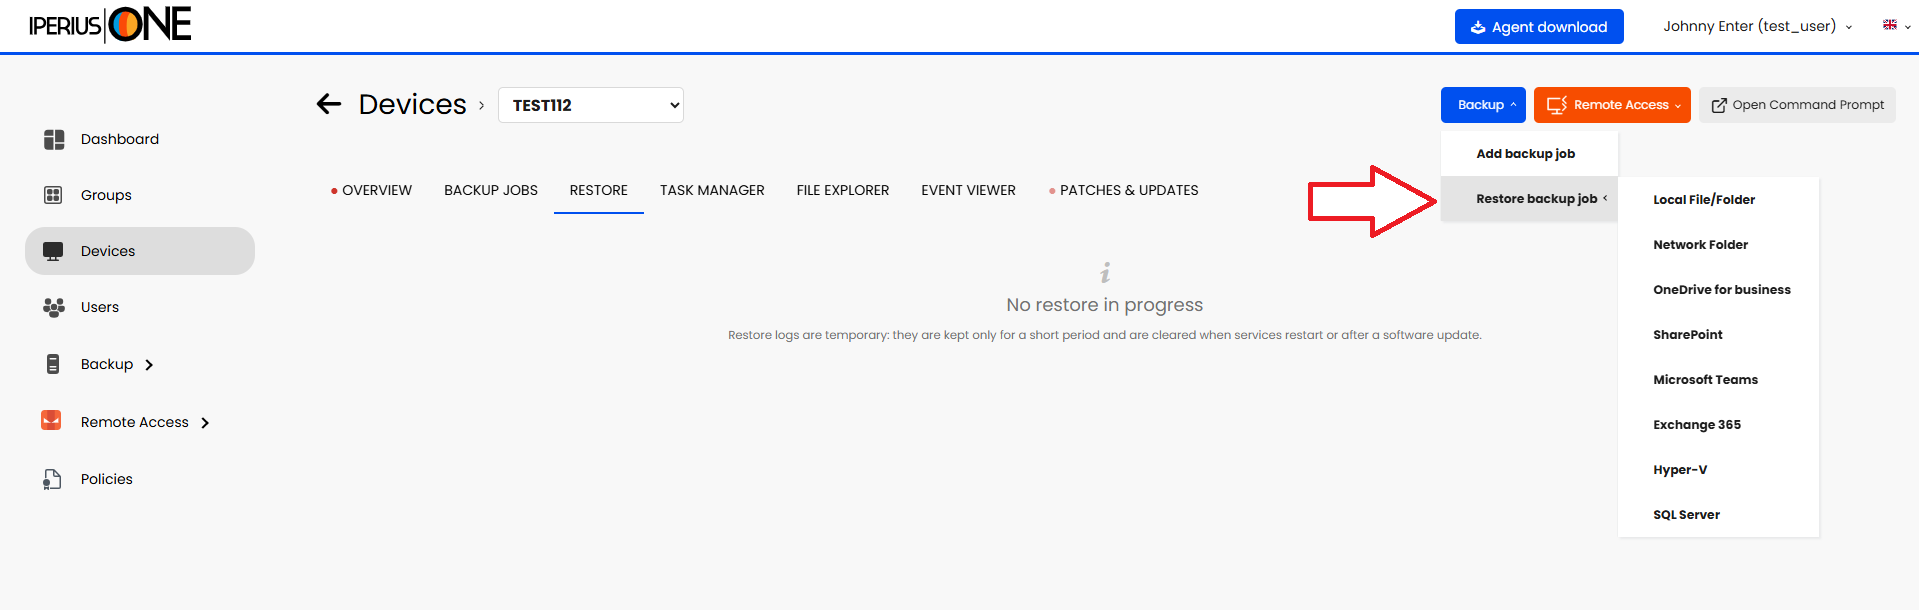Viewport: 1919px width, 610px height.
Task: Switch to the Task Manager tab
Action: point(711,190)
